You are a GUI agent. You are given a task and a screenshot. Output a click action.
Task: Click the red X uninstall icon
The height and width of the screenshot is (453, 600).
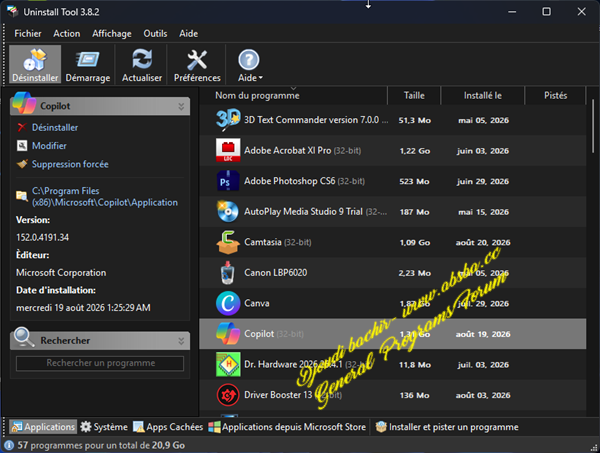point(22,127)
